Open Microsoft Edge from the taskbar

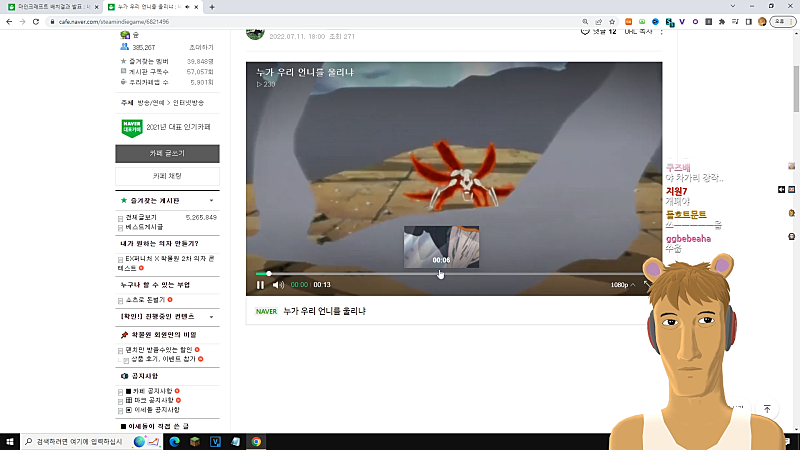pos(174,442)
